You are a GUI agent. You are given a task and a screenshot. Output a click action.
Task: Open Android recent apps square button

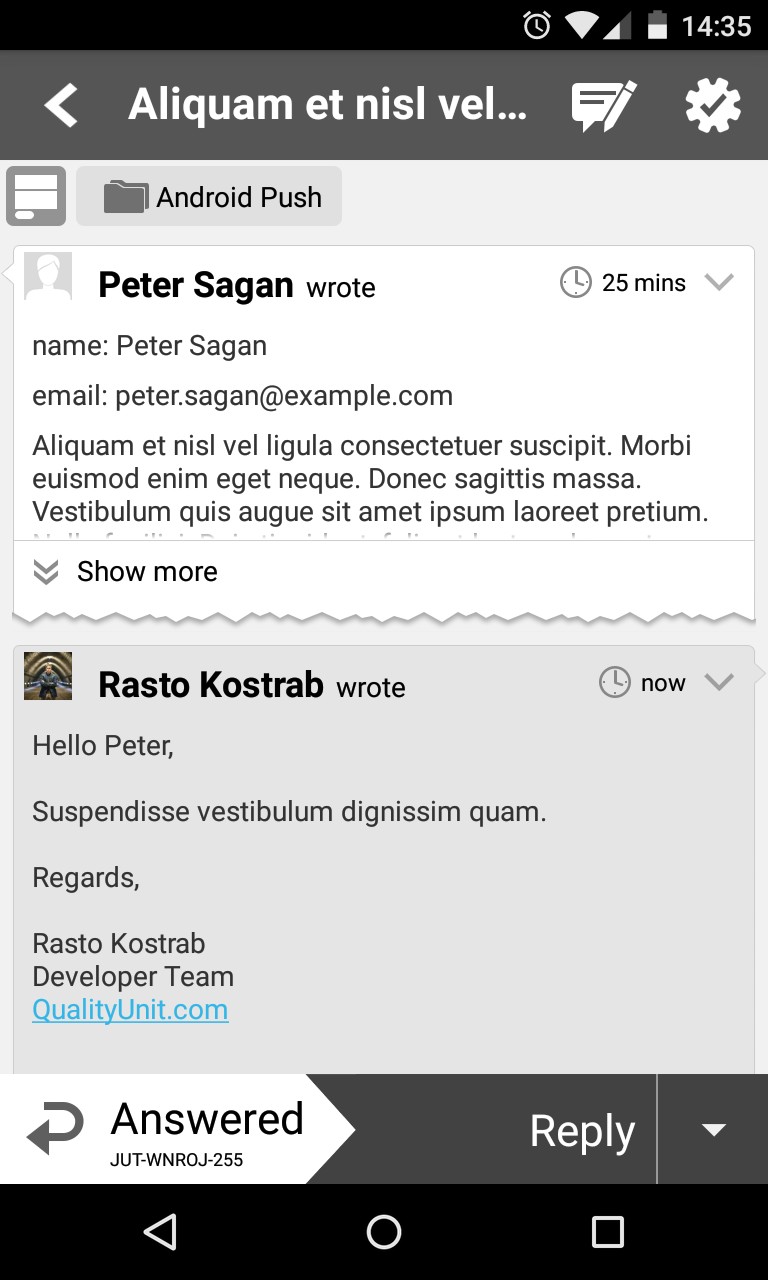pos(607,1232)
